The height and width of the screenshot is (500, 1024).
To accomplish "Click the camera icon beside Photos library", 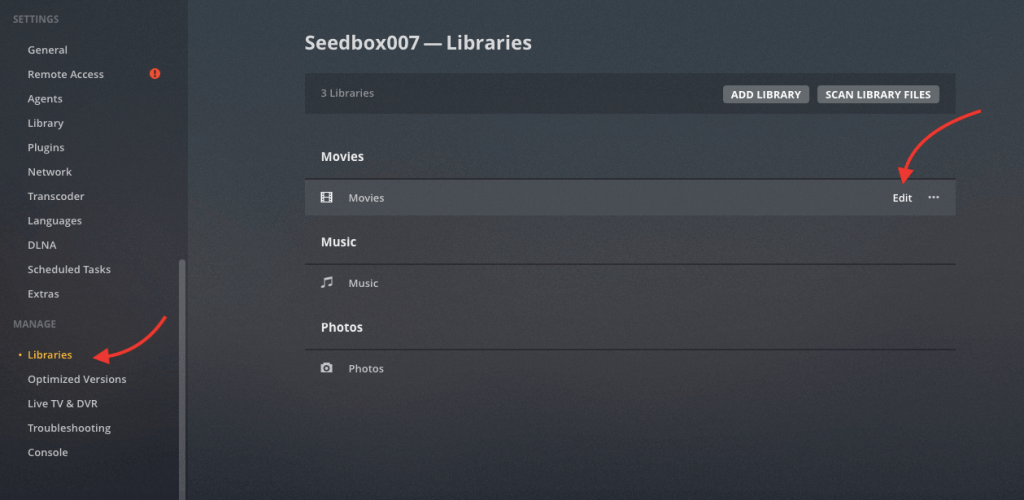I will [x=326, y=368].
